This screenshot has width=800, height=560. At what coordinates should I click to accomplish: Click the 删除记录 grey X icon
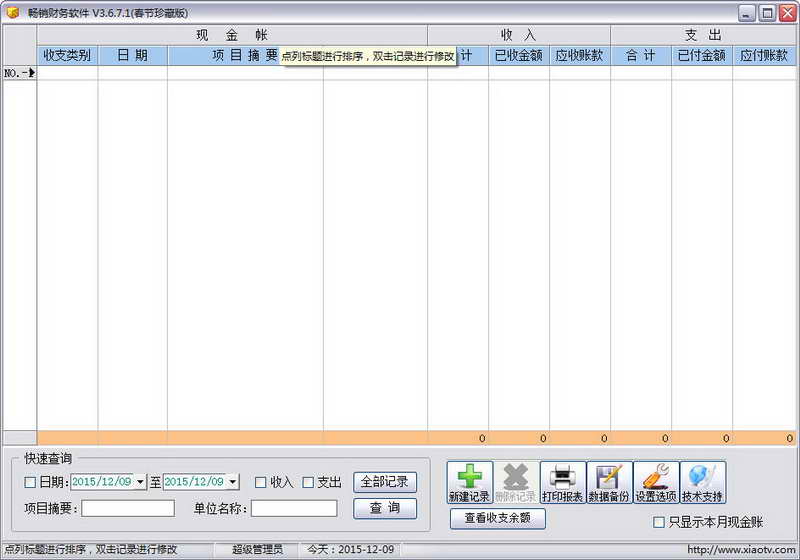[516, 482]
